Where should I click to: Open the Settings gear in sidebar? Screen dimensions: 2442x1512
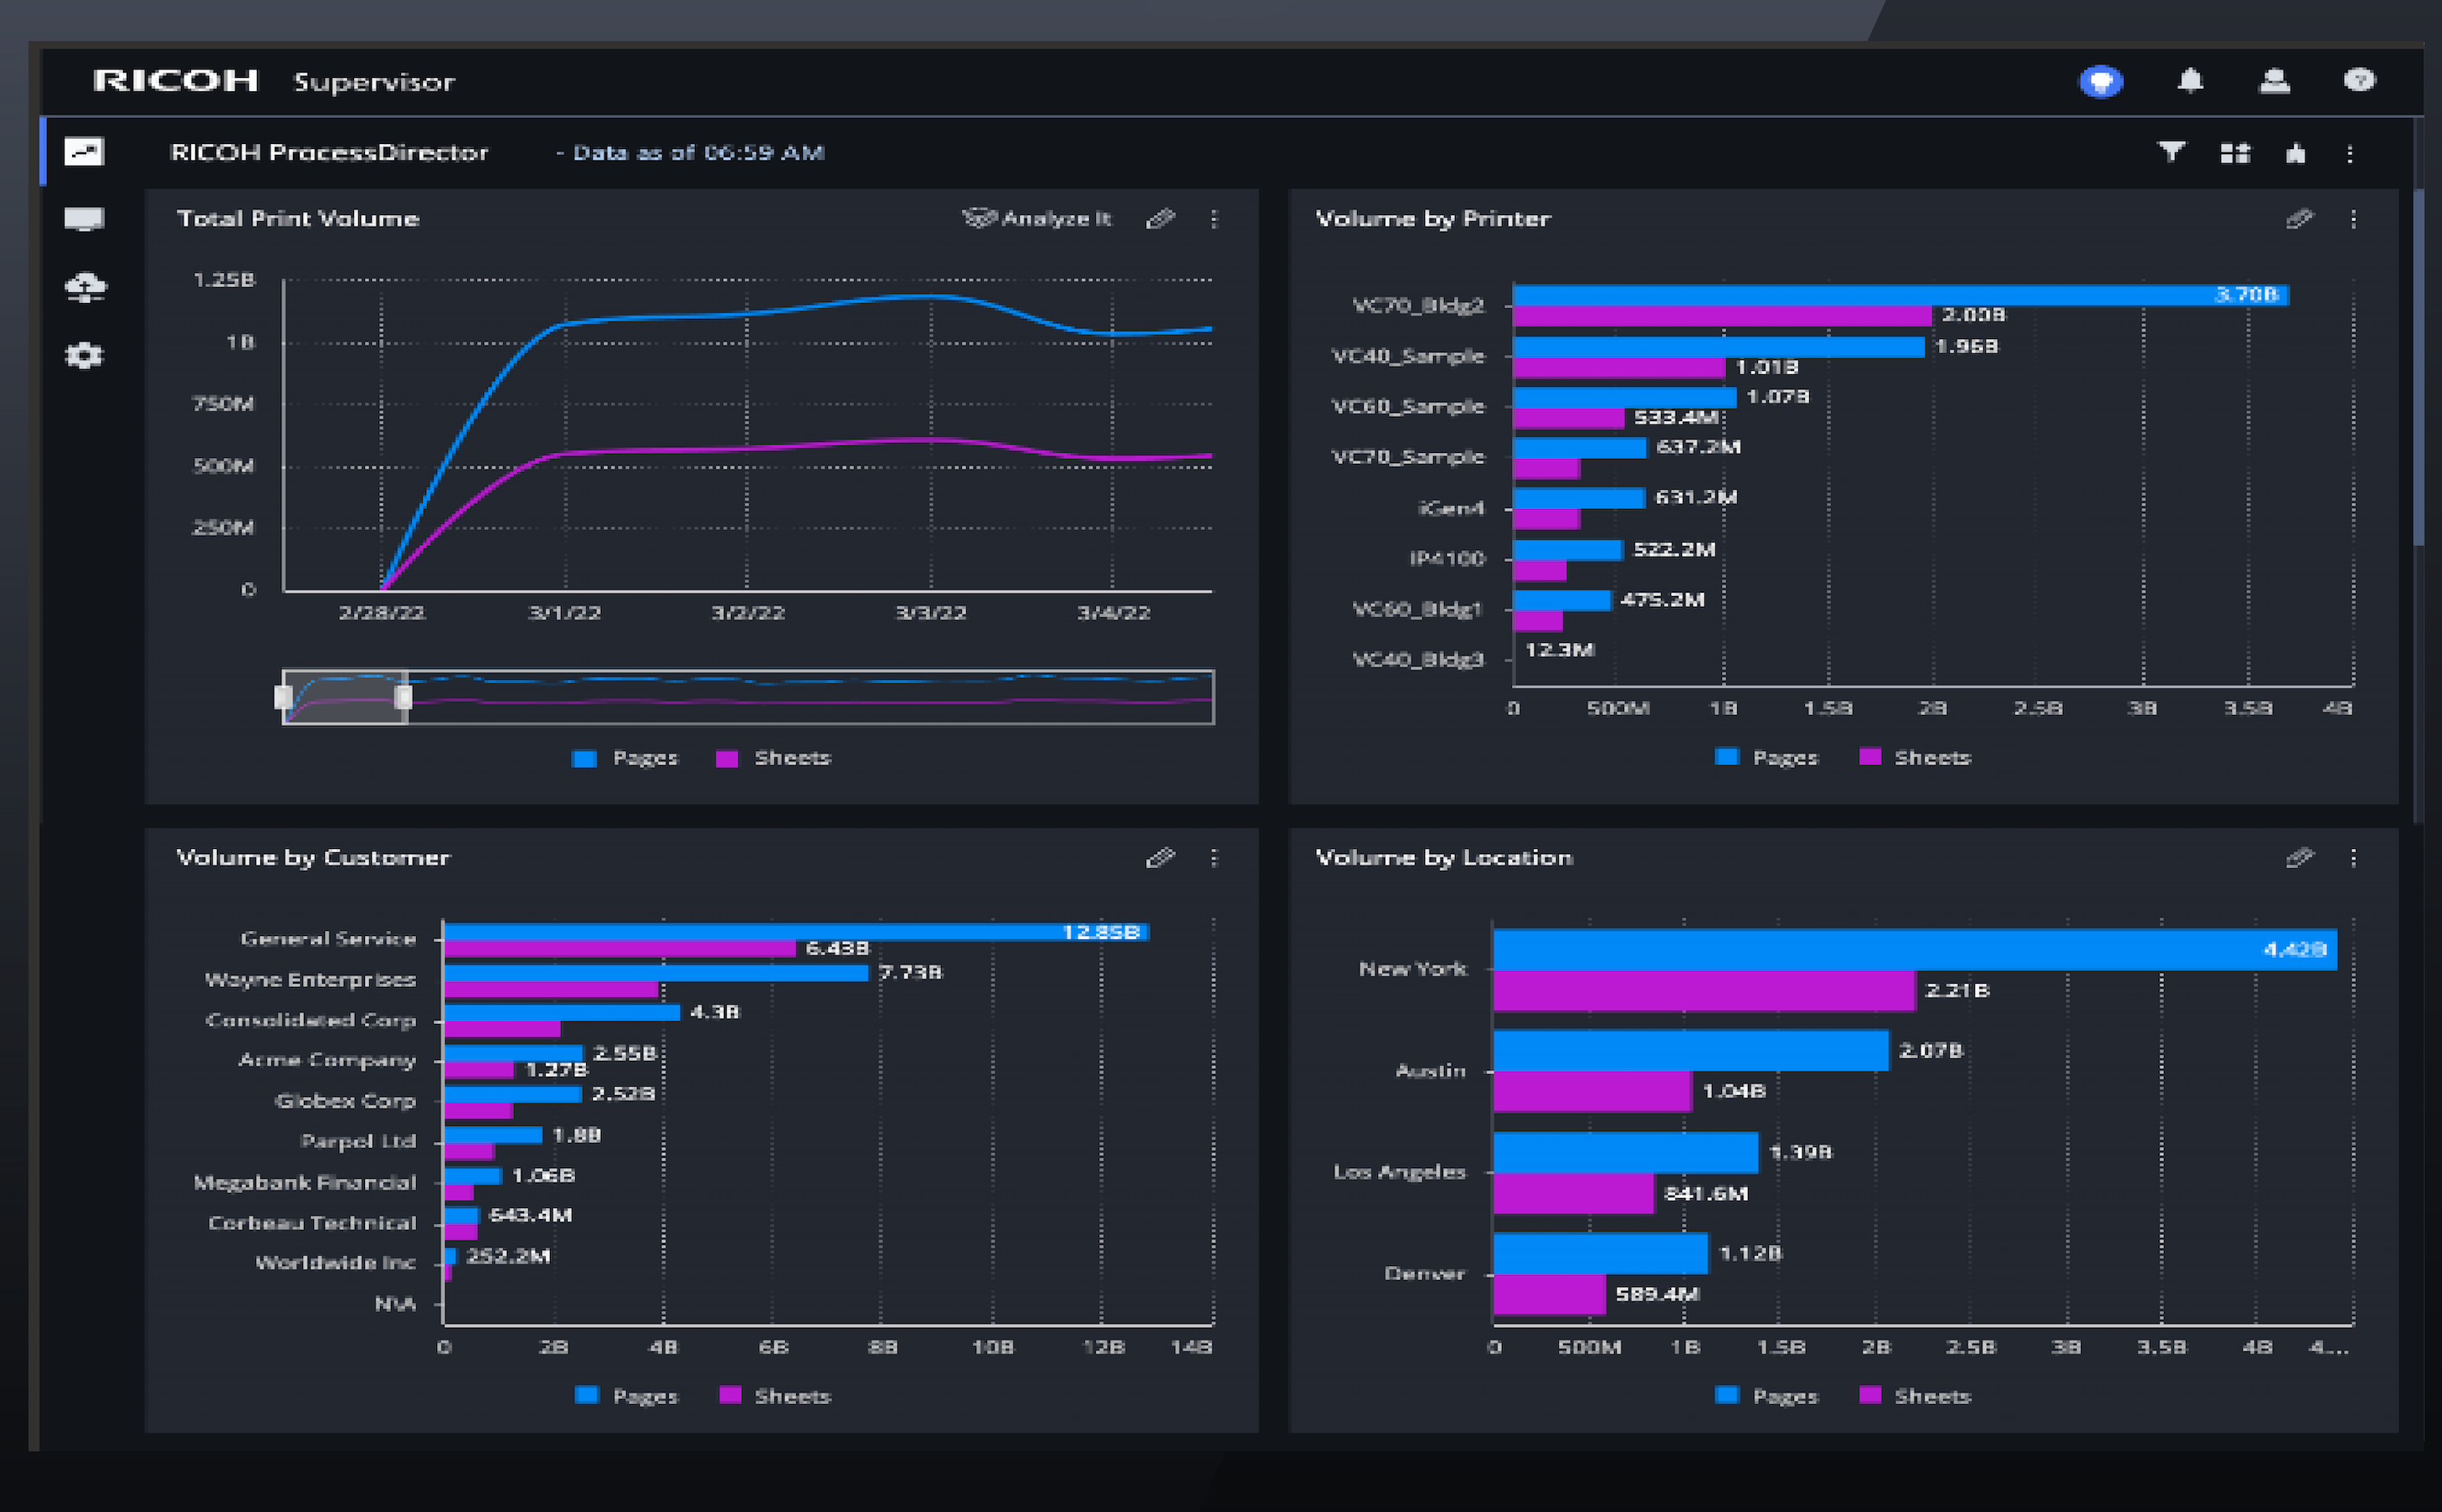pyautogui.click(x=84, y=356)
